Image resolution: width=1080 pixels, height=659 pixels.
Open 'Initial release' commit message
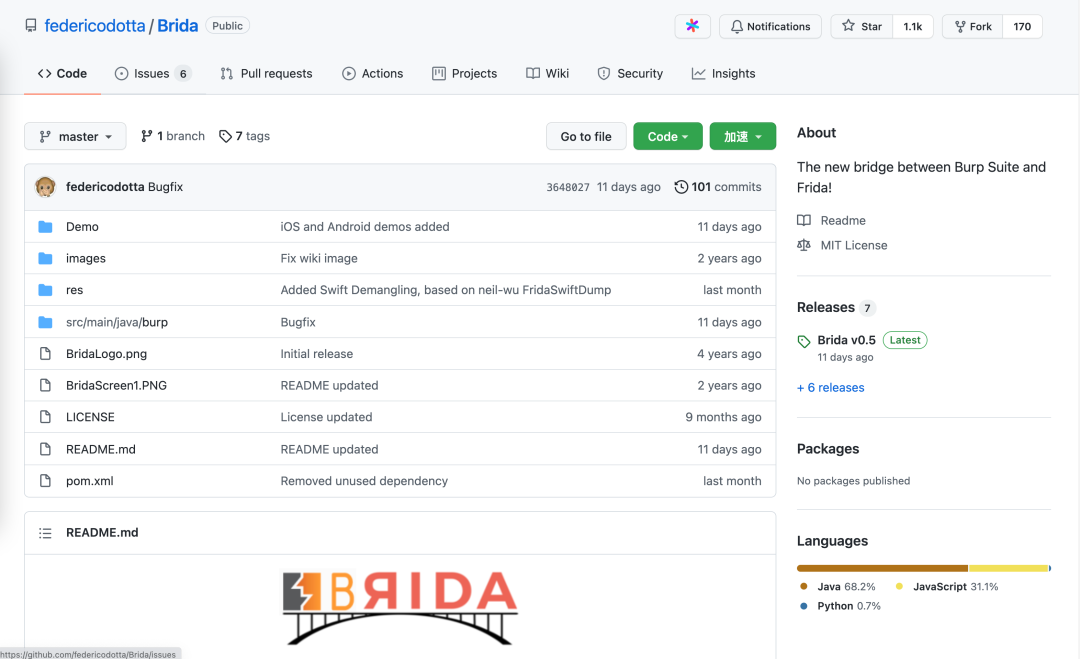316,354
